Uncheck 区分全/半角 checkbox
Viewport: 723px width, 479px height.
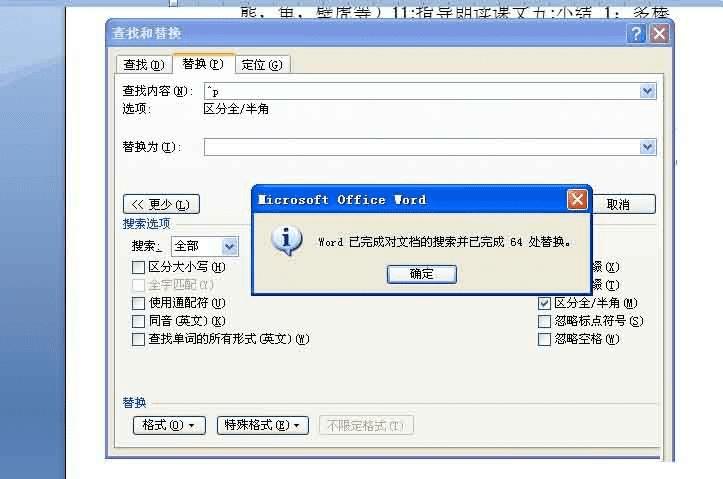point(544,303)
